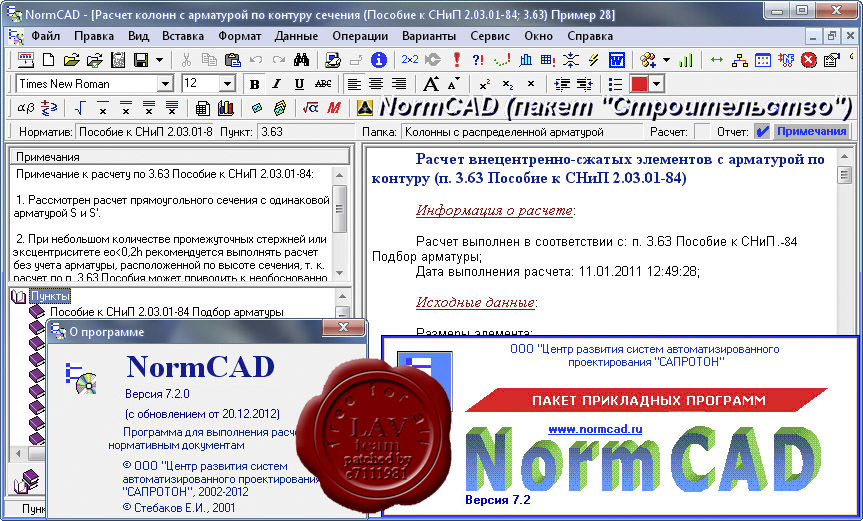Click the save floppy disk icon
This screenshot has width=863, height=521.
[x=141, y=59]
